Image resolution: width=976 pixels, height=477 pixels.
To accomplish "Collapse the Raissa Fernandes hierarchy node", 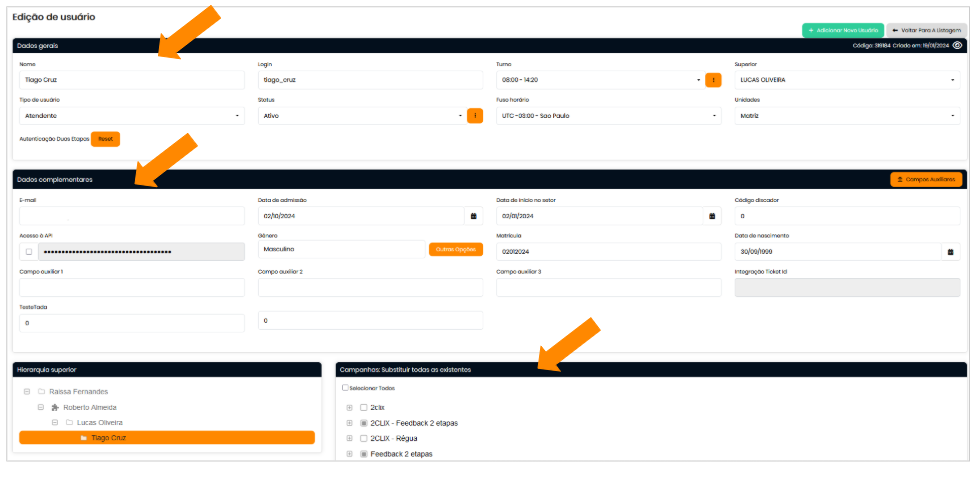I will tap(27, 392).
